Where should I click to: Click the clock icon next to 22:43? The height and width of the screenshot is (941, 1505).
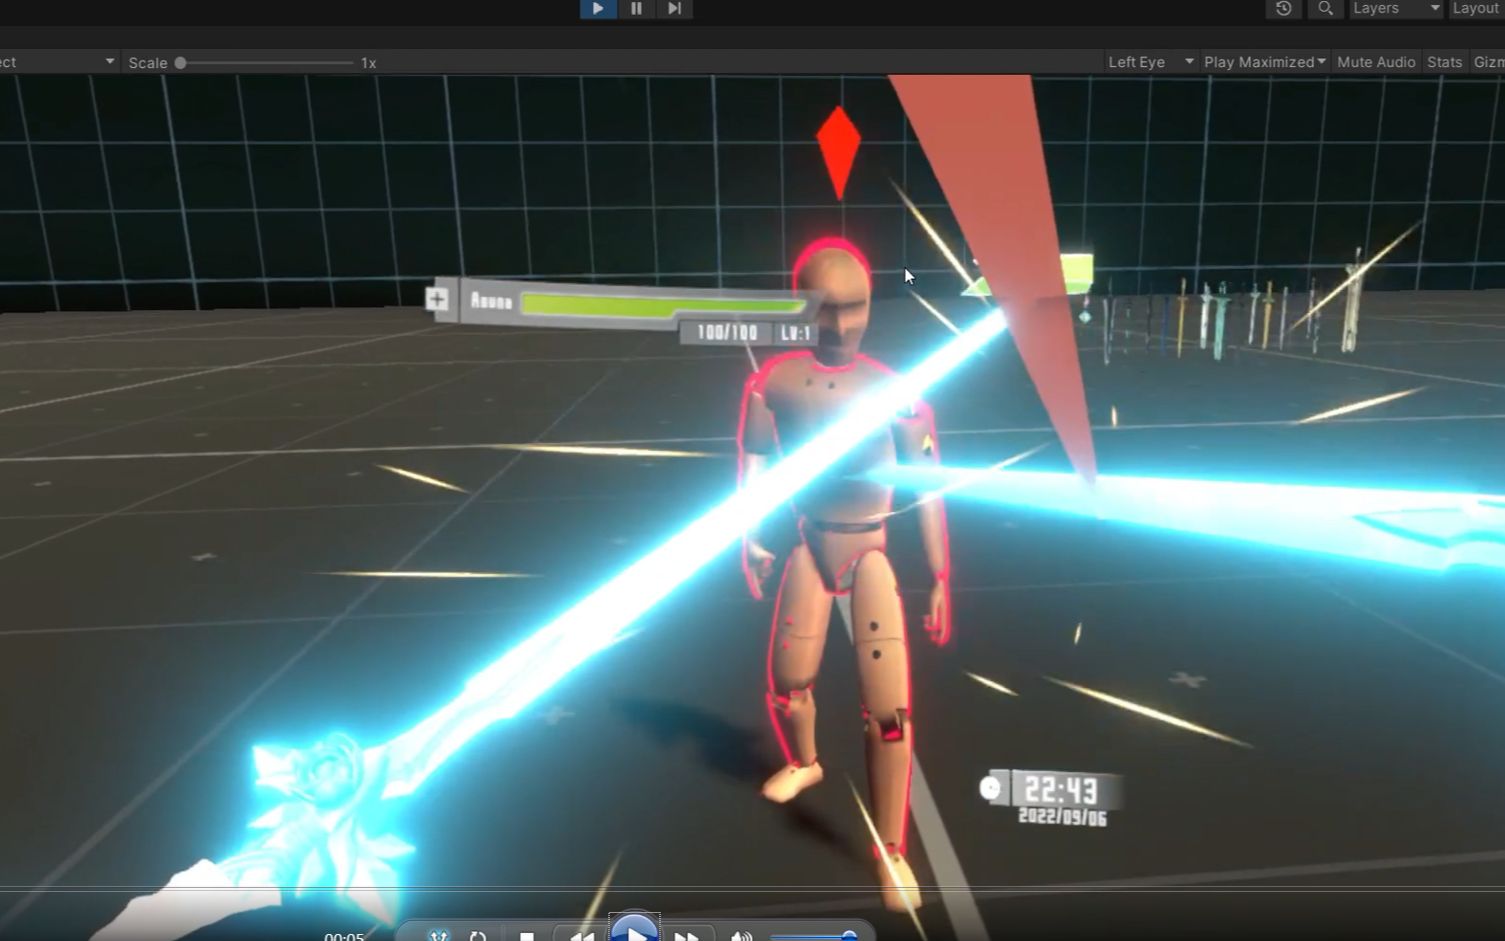[x=991, y=788]
